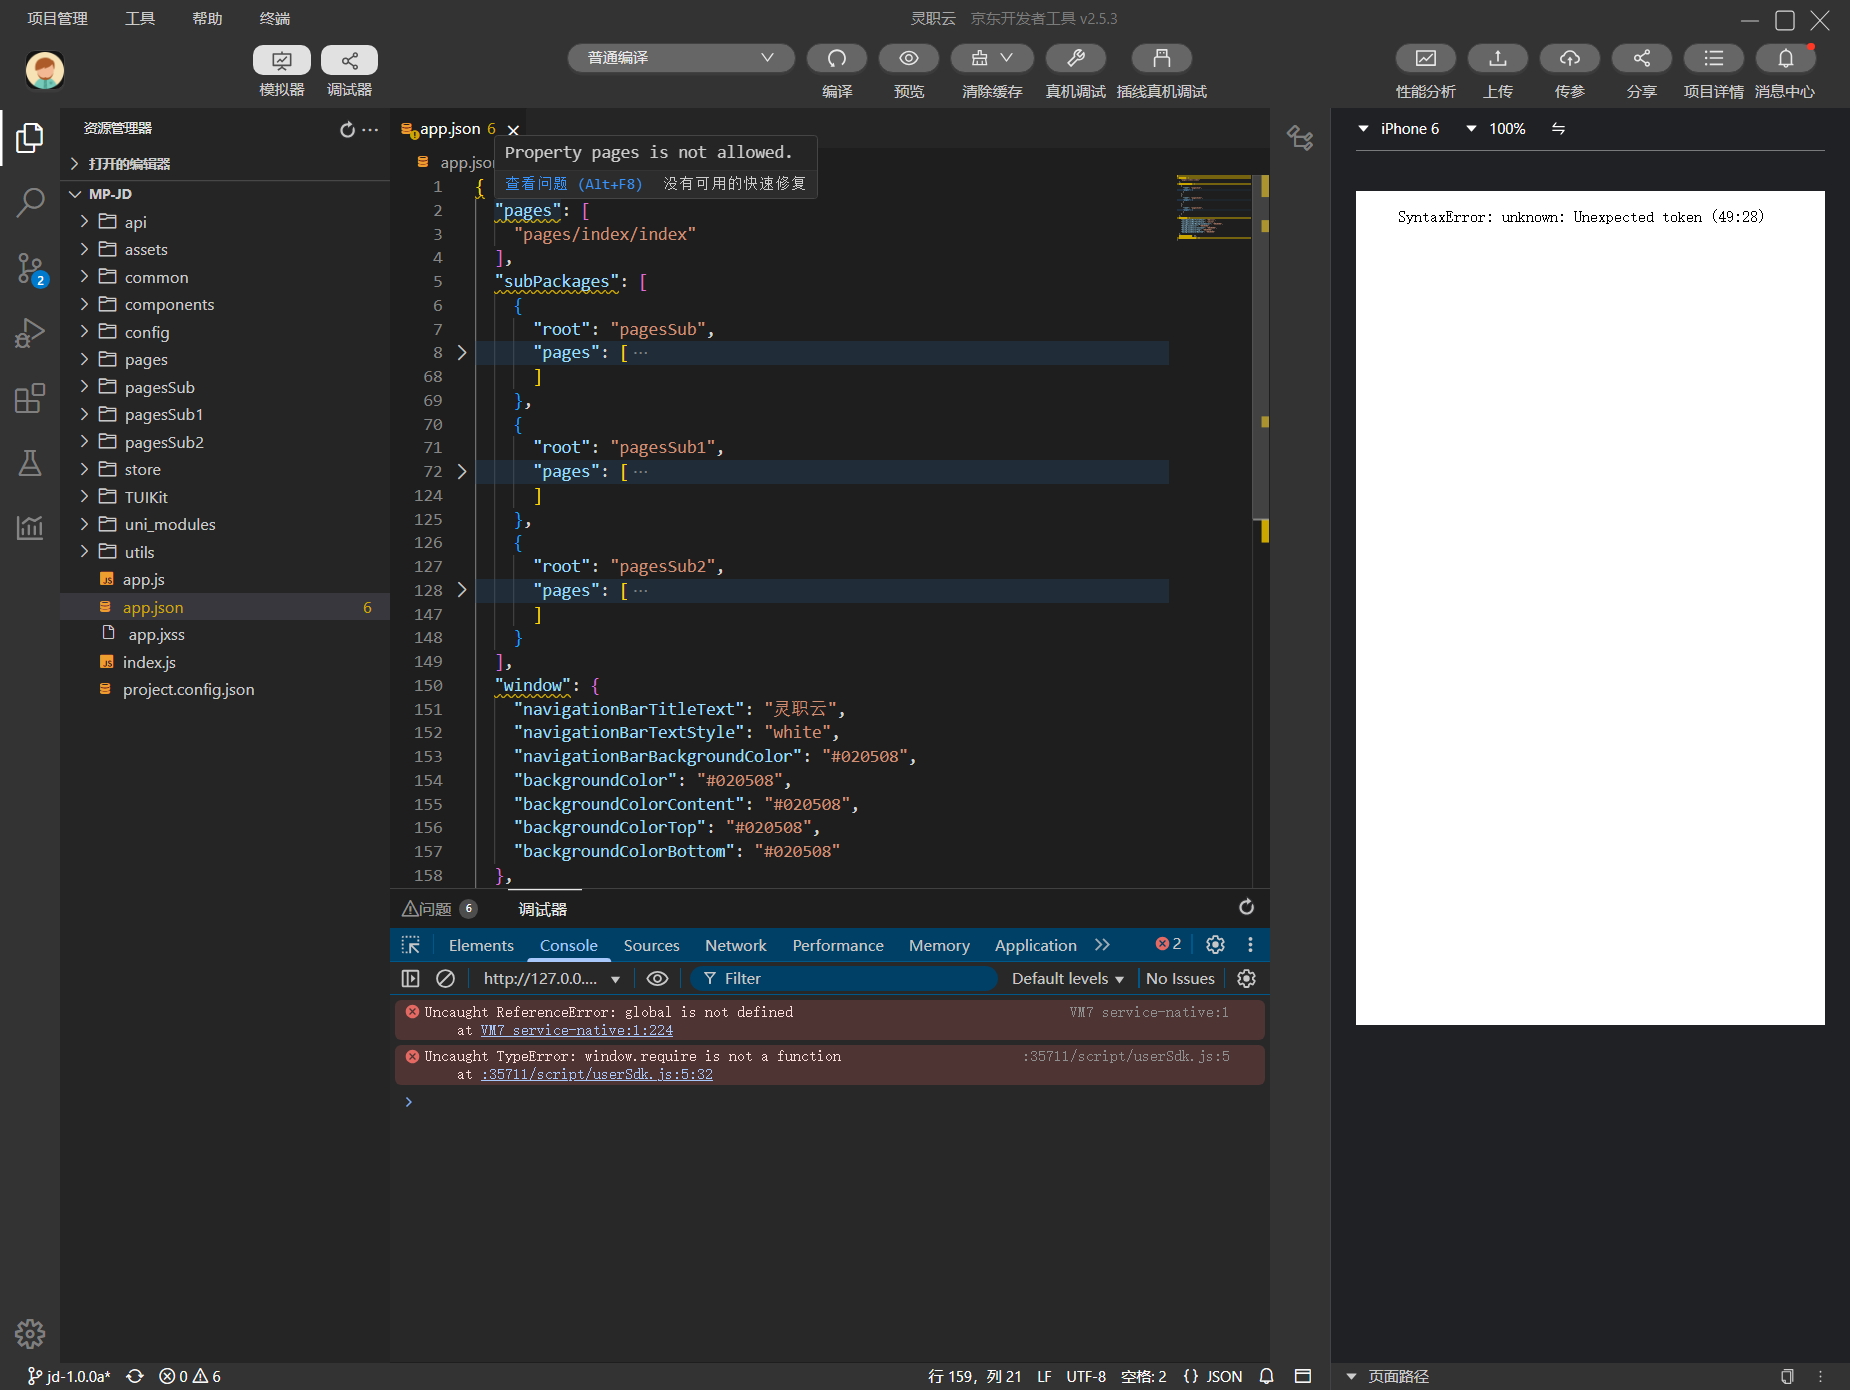
Task: Open the source control sidebar icon
Action: [x=30, y=268]
